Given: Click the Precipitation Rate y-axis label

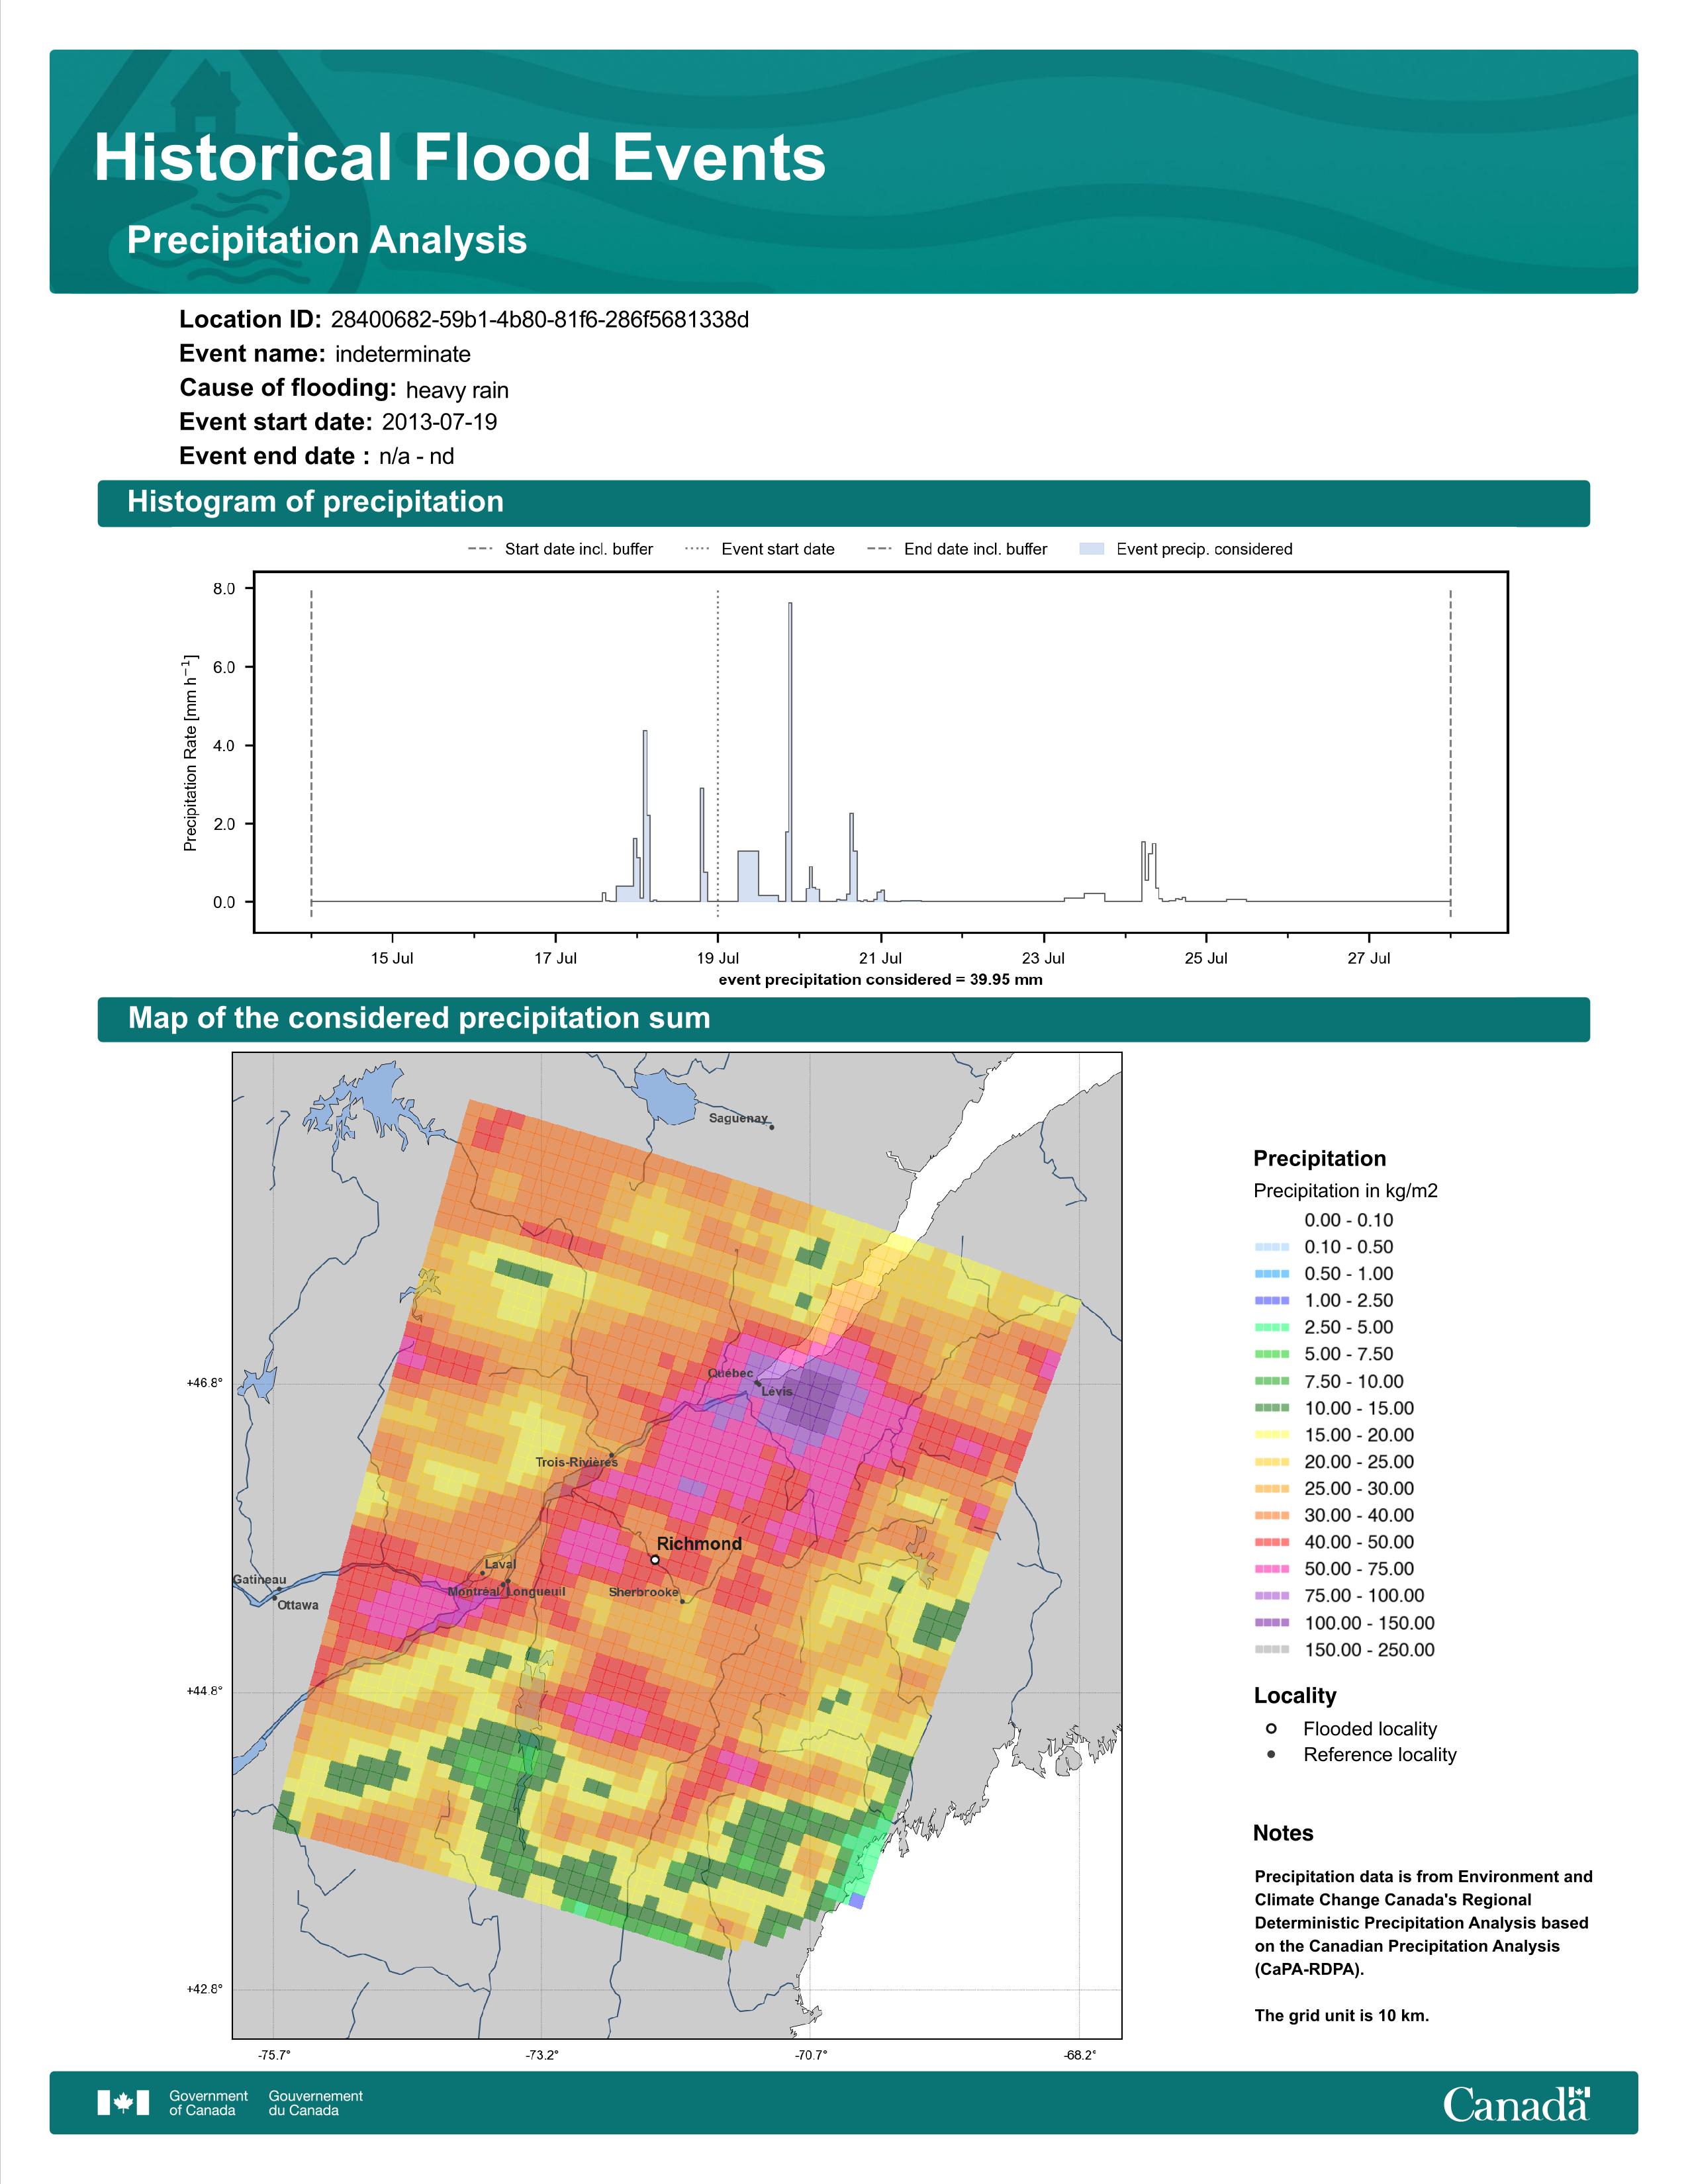Looking at the screenshot, I should 190,753.
